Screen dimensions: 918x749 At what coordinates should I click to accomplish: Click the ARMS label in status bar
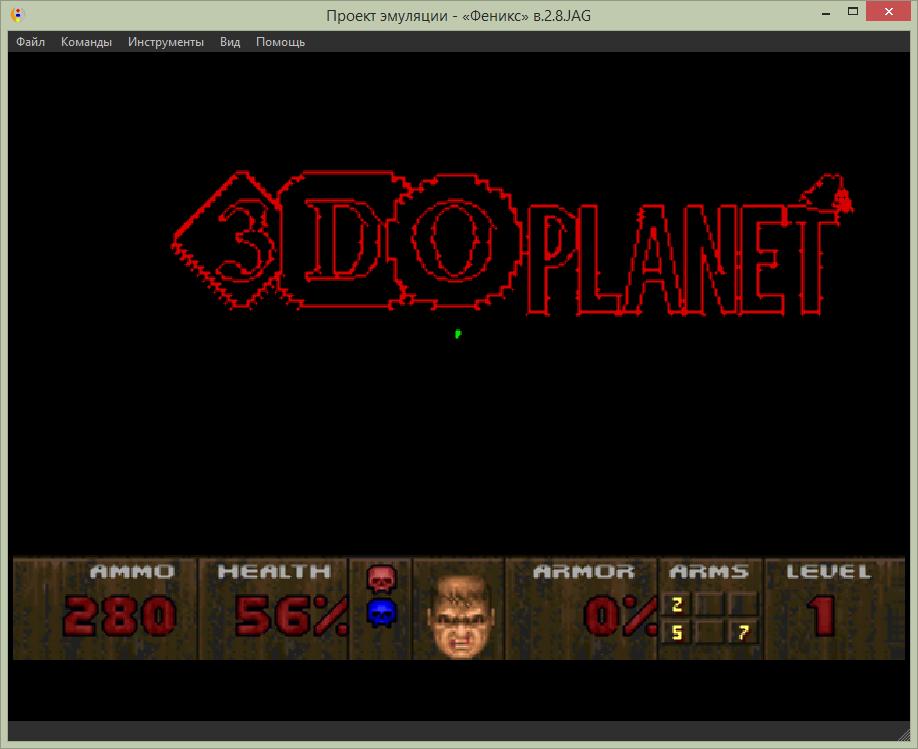coord(709,572)
